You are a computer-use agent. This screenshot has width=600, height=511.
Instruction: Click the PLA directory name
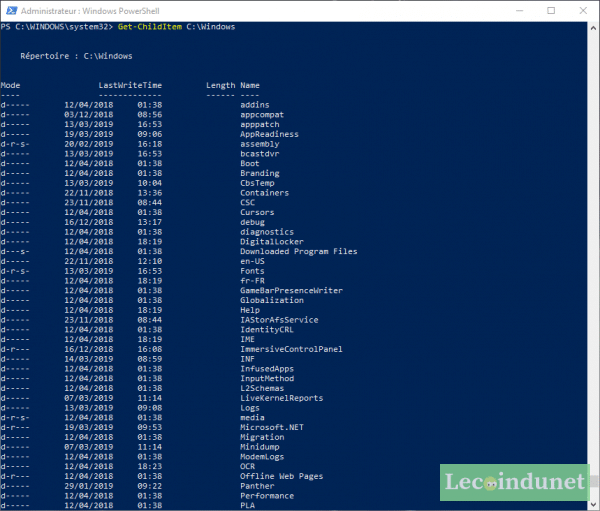click(x=248, y=506)
